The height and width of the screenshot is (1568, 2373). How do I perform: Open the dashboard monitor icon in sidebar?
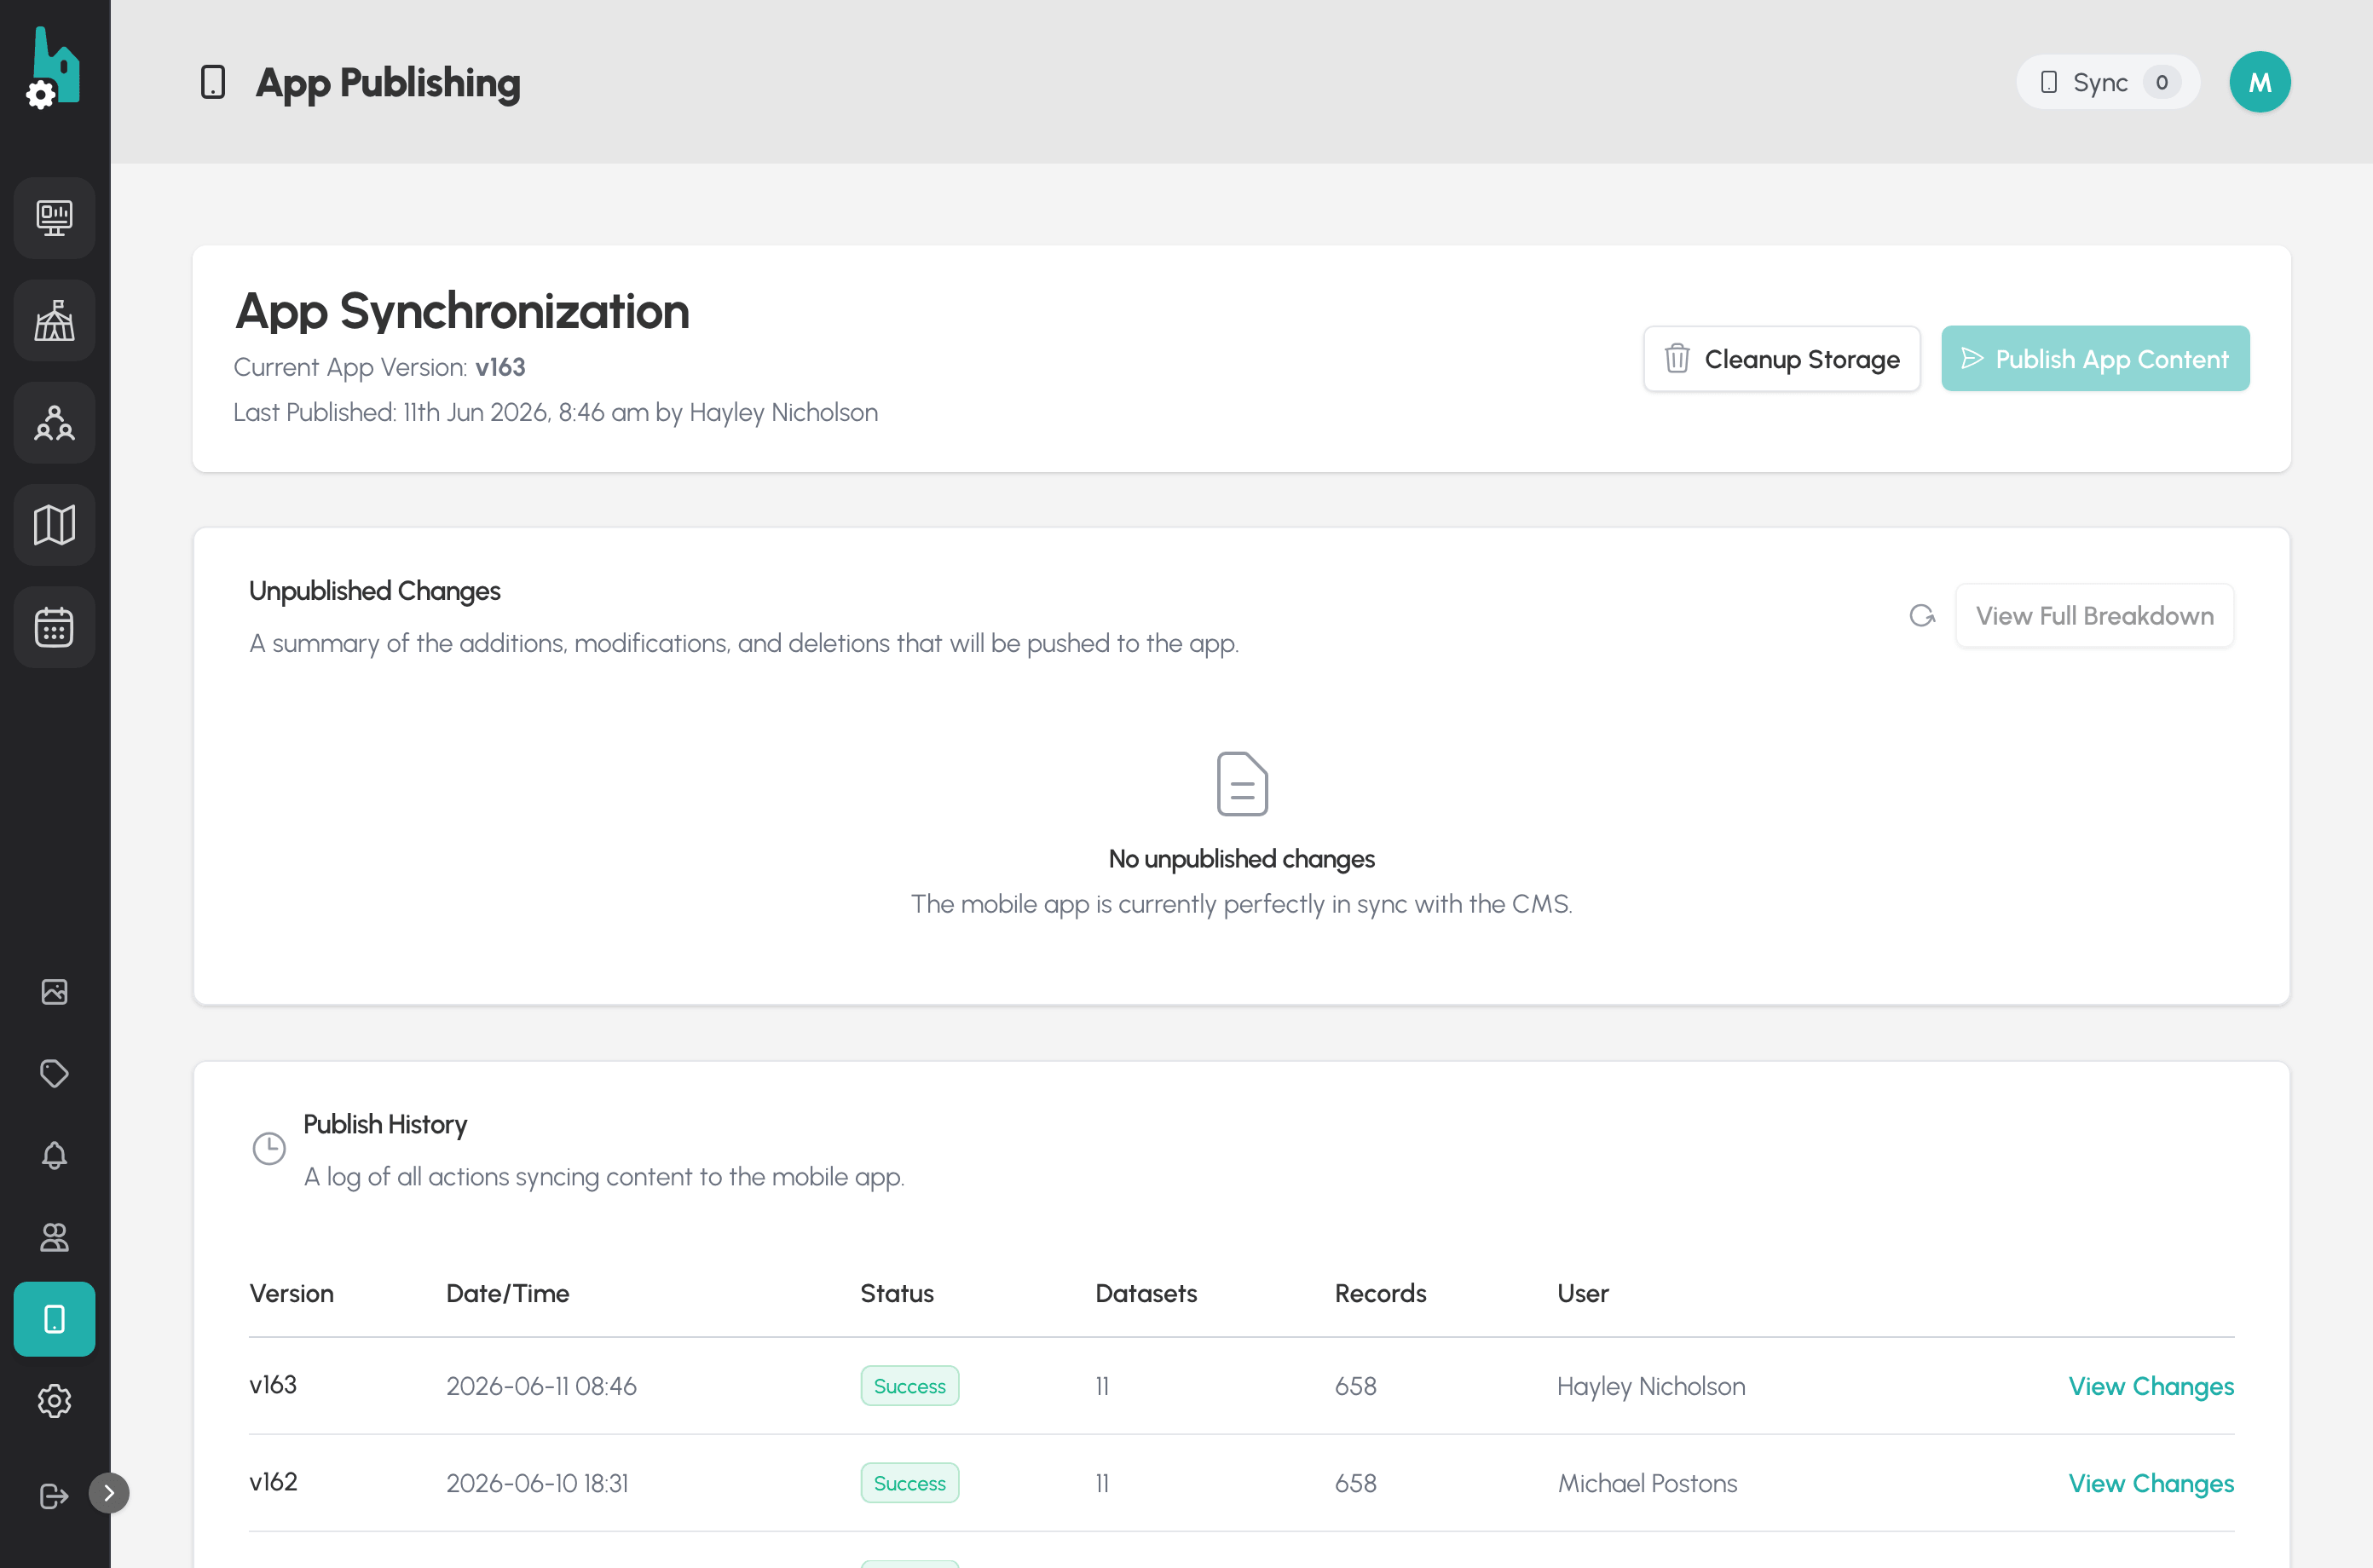click(x=54, y=218)
